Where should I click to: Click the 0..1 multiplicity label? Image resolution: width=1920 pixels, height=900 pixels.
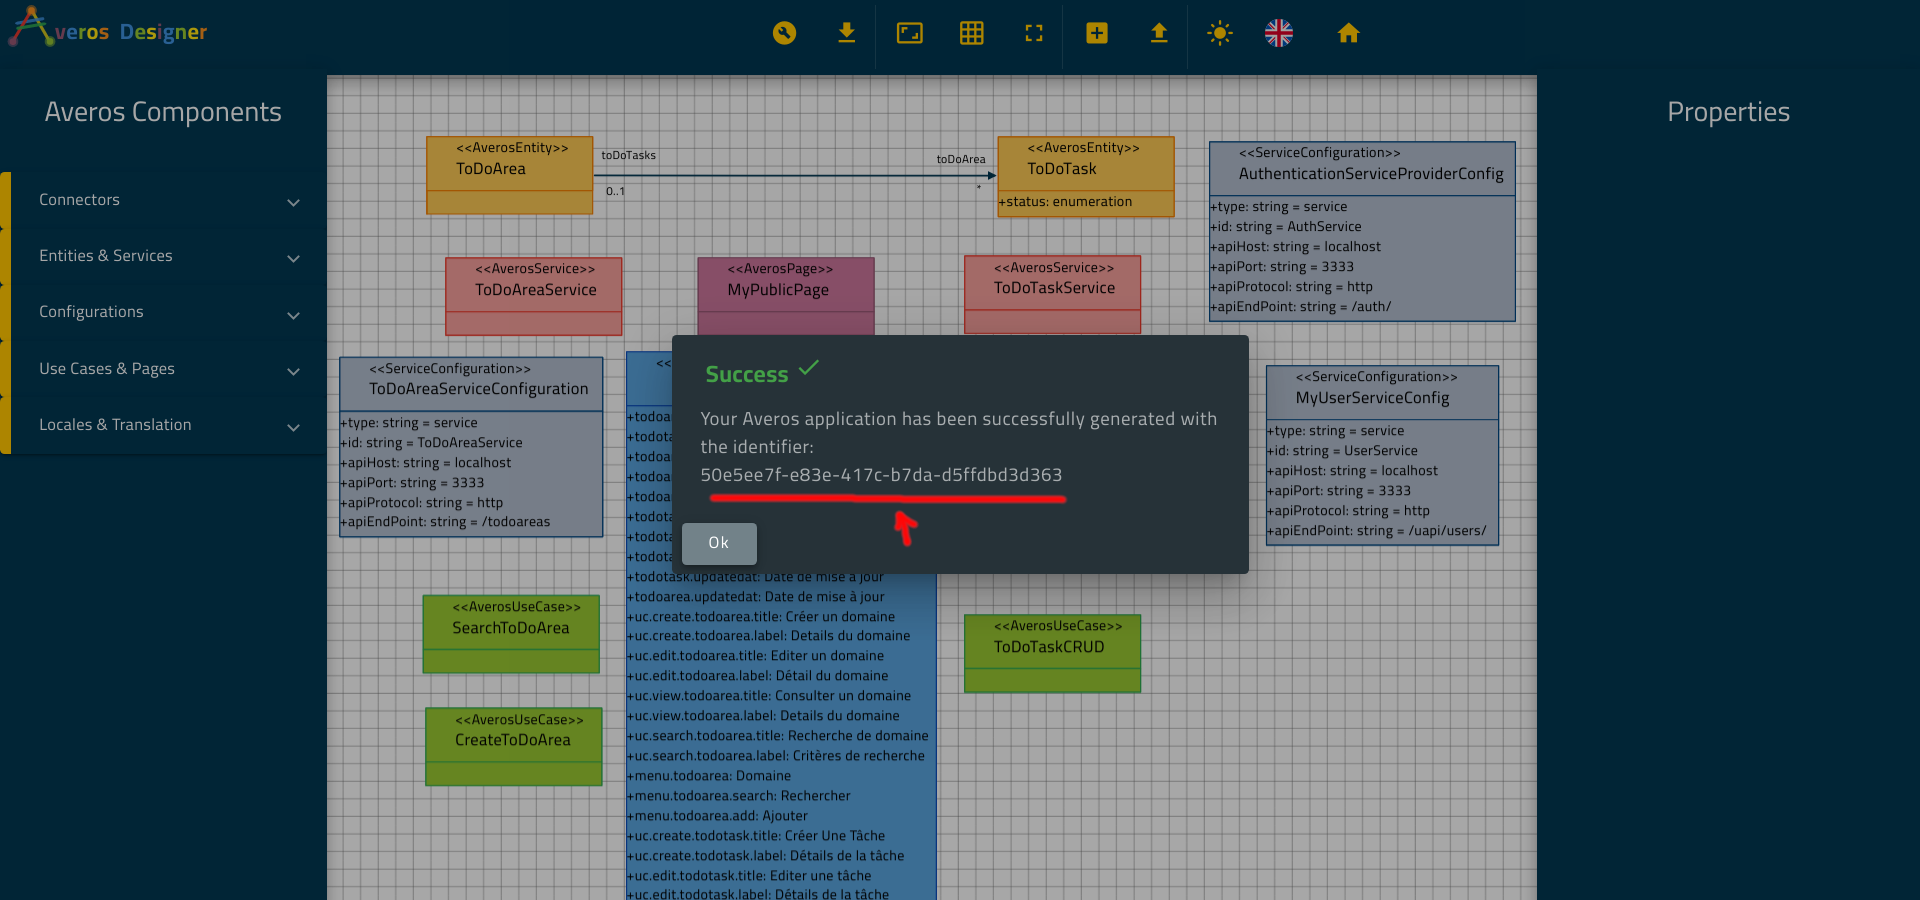point(615,191)
